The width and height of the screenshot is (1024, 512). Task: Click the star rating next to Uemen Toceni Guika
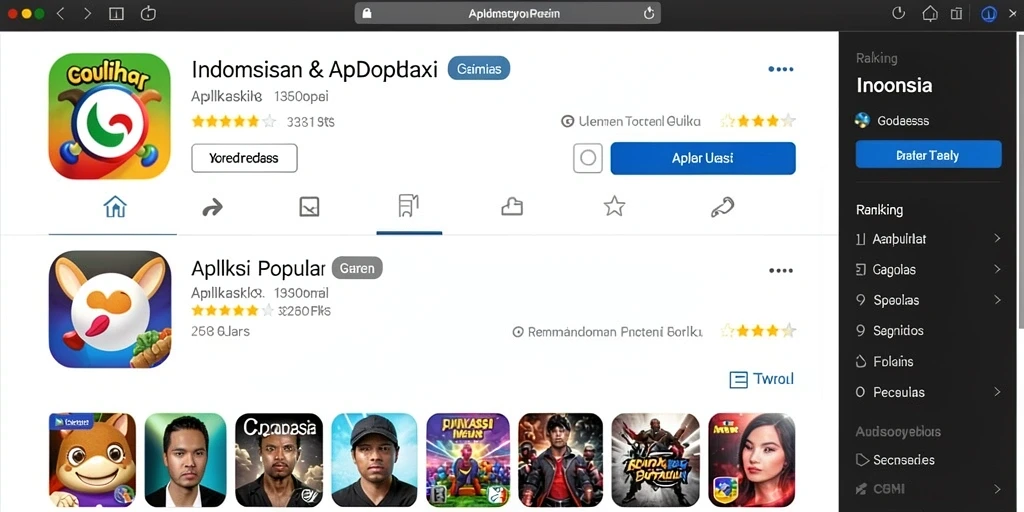[758, 121]
